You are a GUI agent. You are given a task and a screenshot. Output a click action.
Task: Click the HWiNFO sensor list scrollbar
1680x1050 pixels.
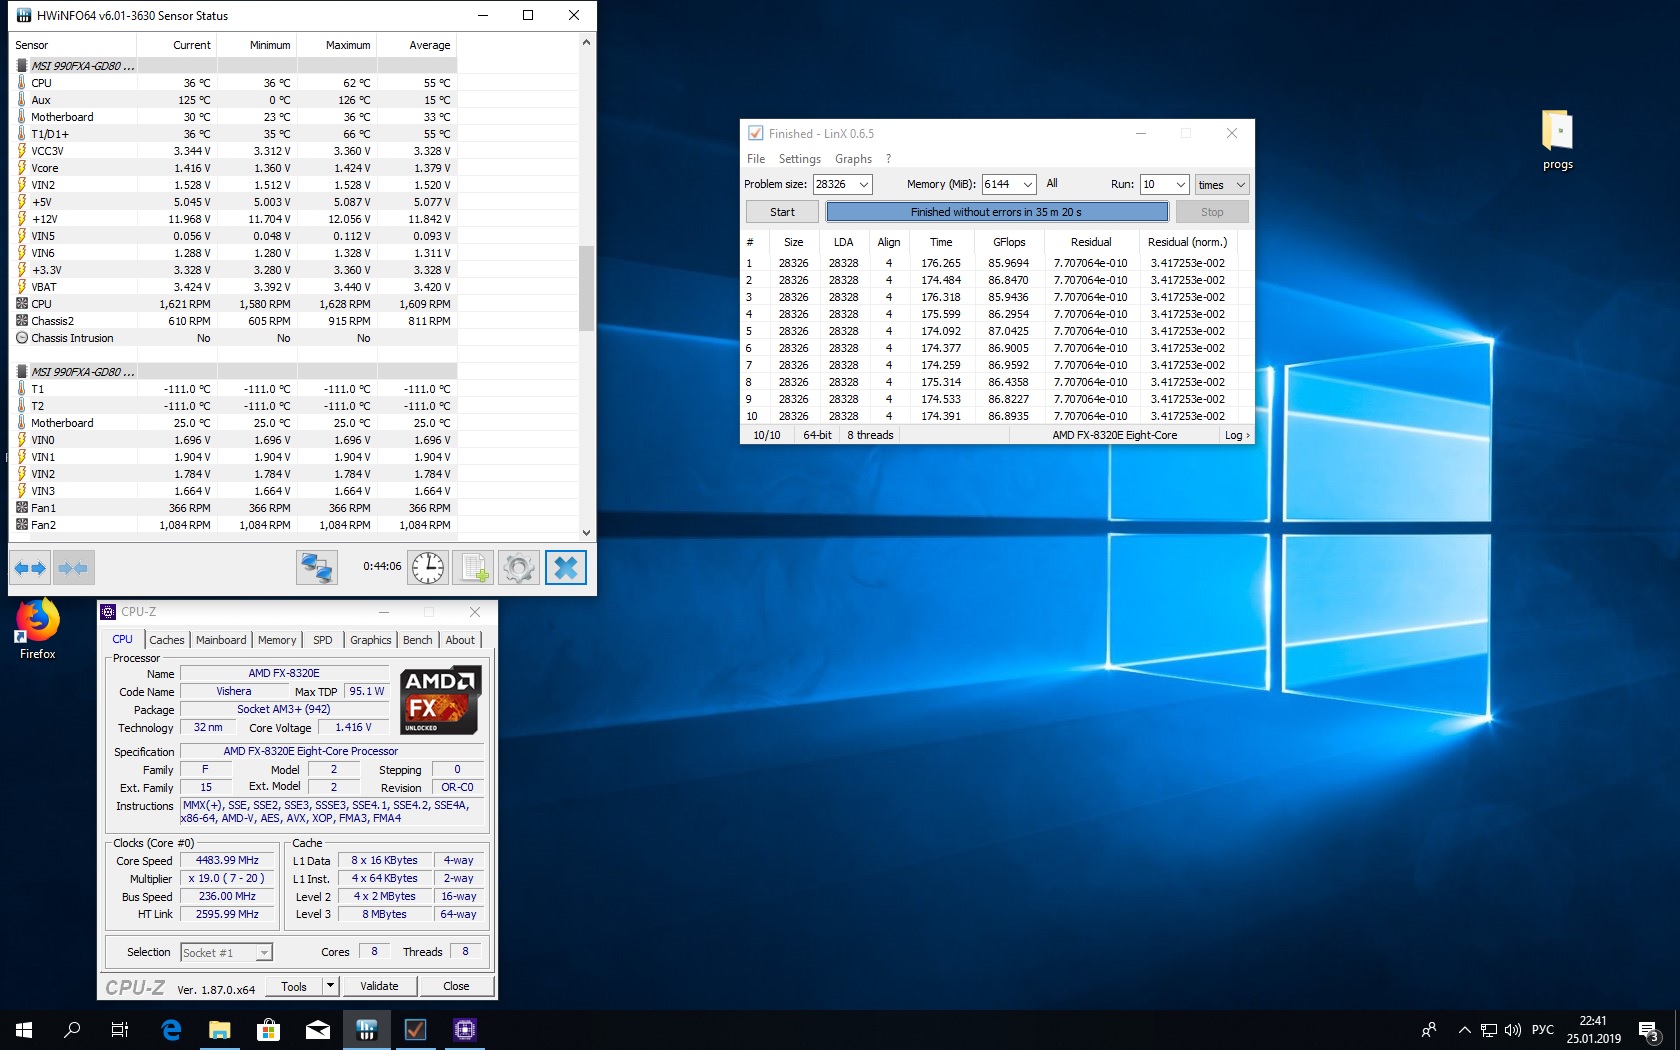tap(587, 288)
